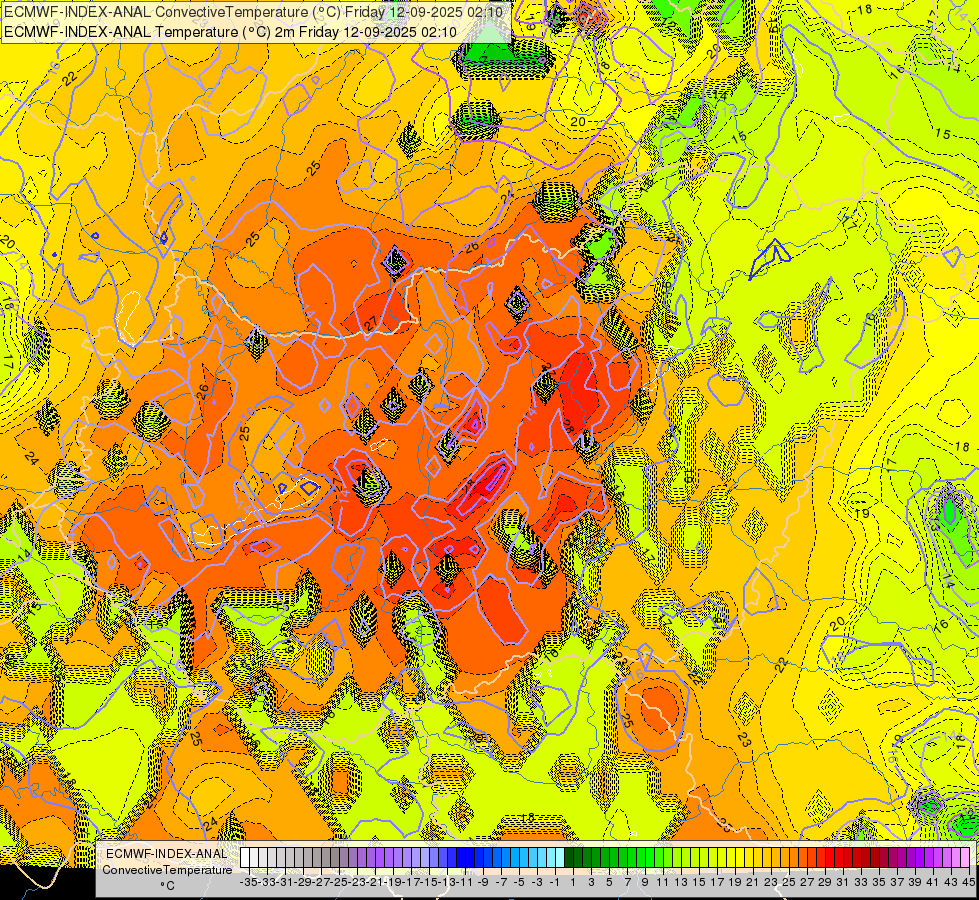Click the '°C' unit label in legend

coord(167,886)
